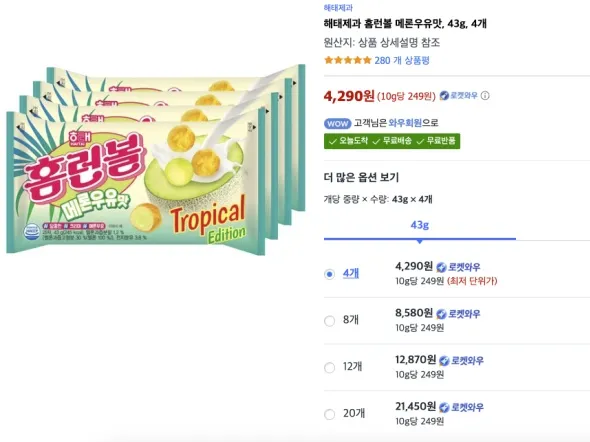The image size is (590, 442).
Task: Switch to the 43g weight tab
Action: click(420, 226)
